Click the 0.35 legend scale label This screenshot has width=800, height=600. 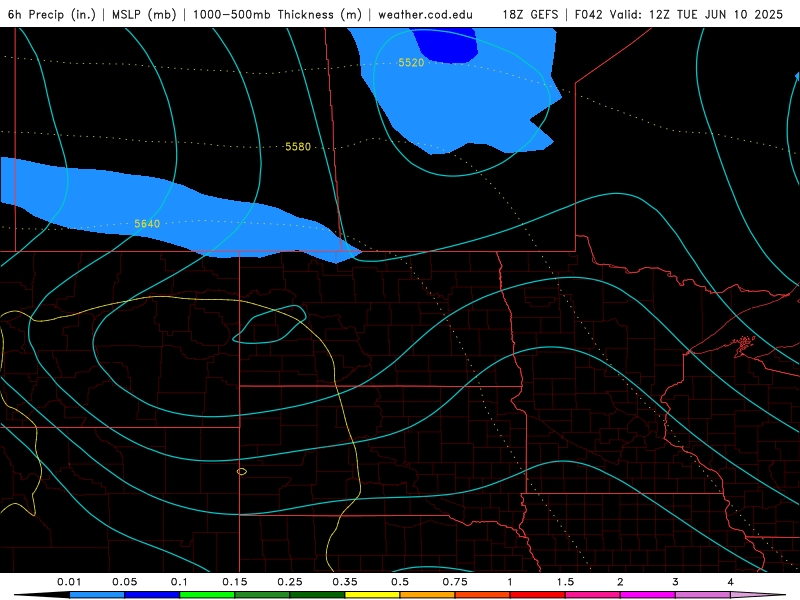click(345, 582)
